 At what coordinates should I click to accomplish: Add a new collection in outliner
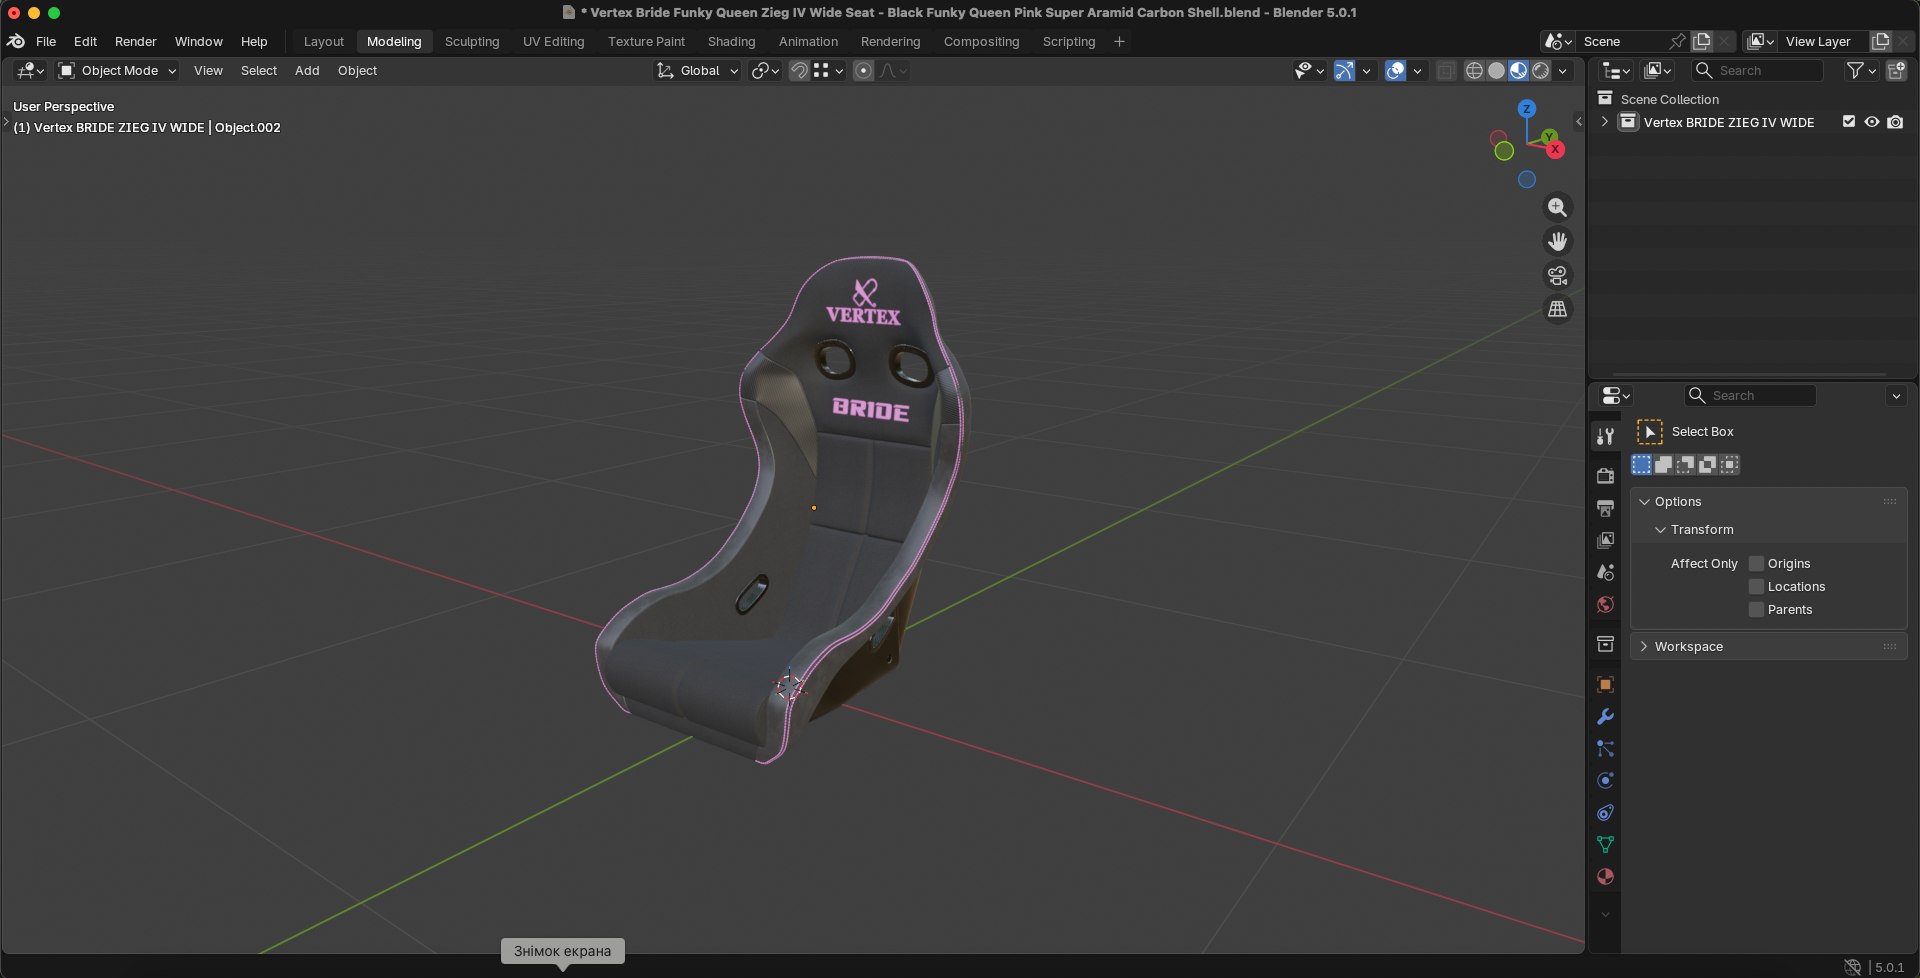pyautogui.click(x=1896, y=70)
